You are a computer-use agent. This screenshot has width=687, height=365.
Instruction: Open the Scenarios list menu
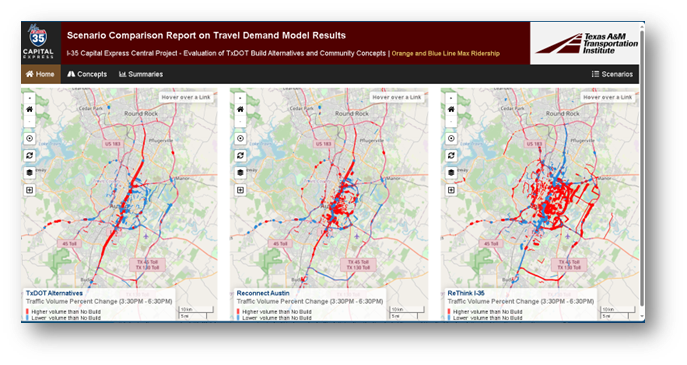click(612, 74)
